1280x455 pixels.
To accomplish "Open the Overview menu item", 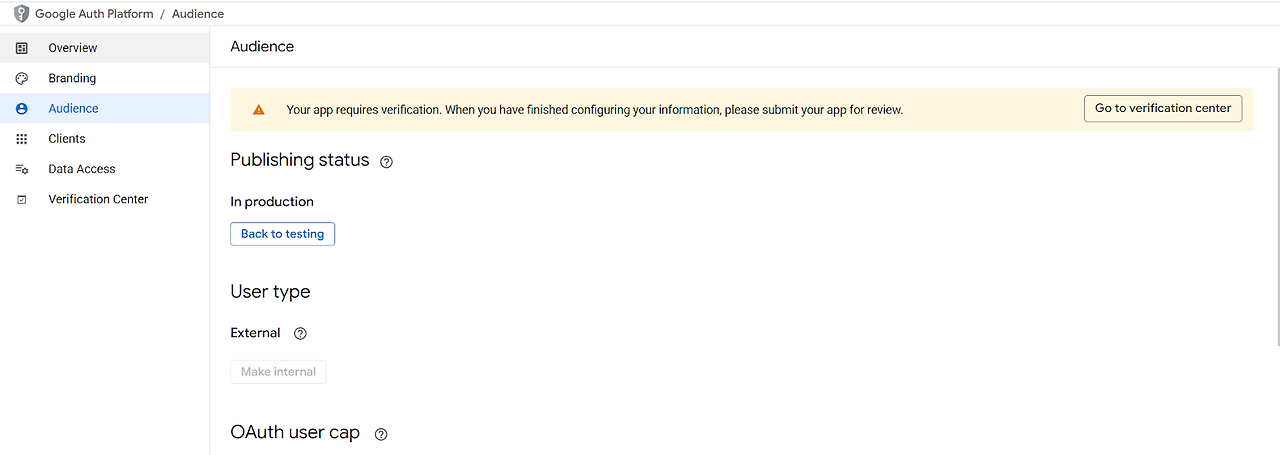I will coord(105,48).
